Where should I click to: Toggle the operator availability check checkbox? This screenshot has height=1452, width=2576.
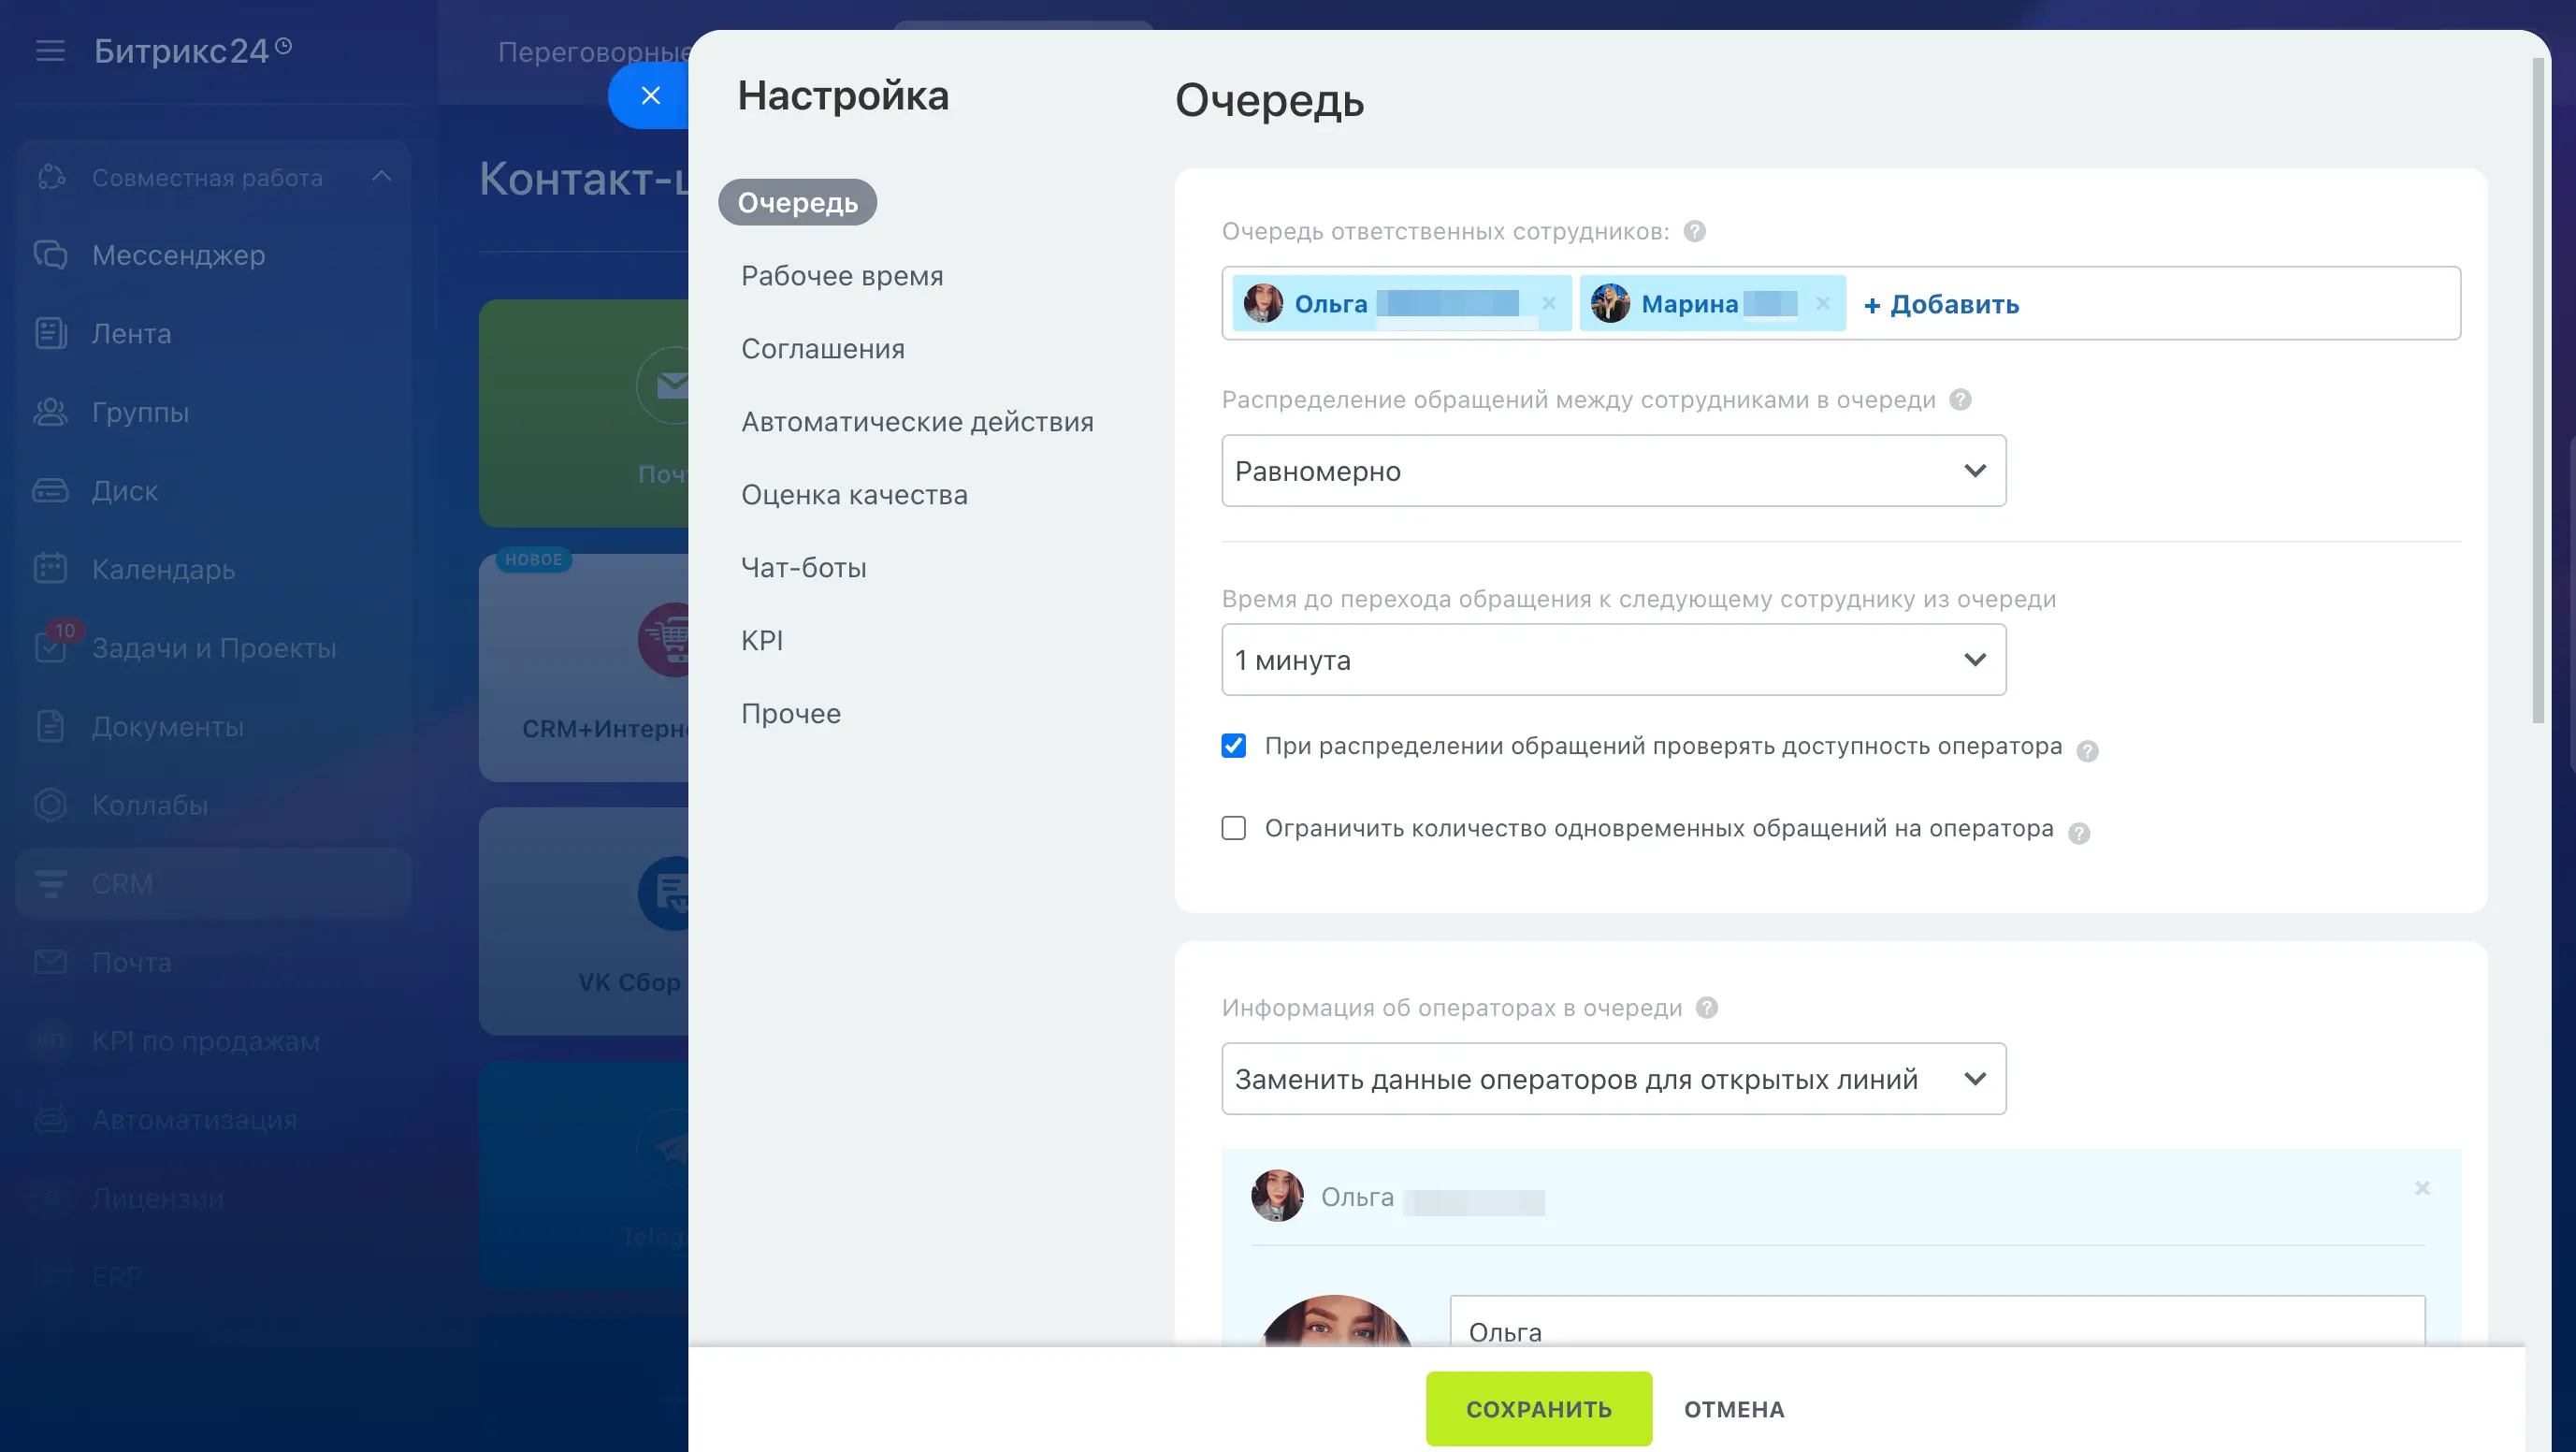click(x=1233, y=746)
